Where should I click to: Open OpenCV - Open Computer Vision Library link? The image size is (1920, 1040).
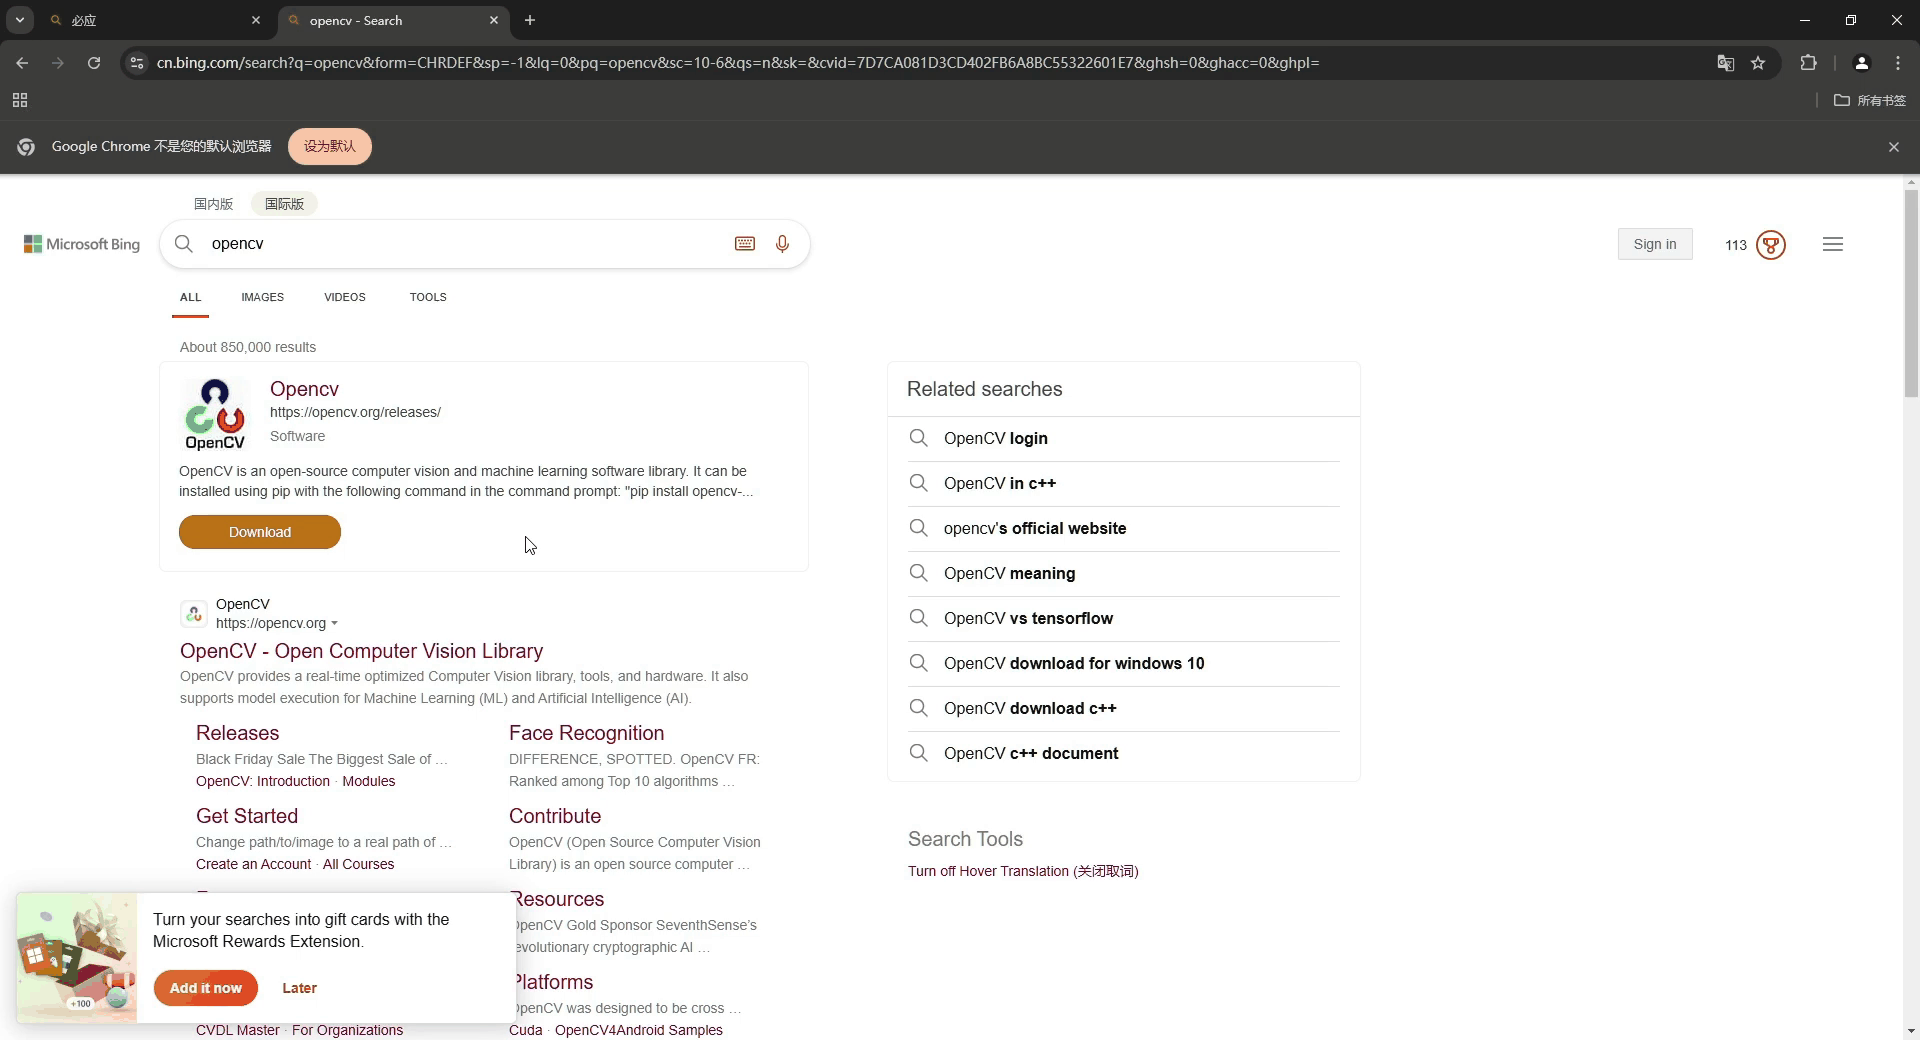361,651
